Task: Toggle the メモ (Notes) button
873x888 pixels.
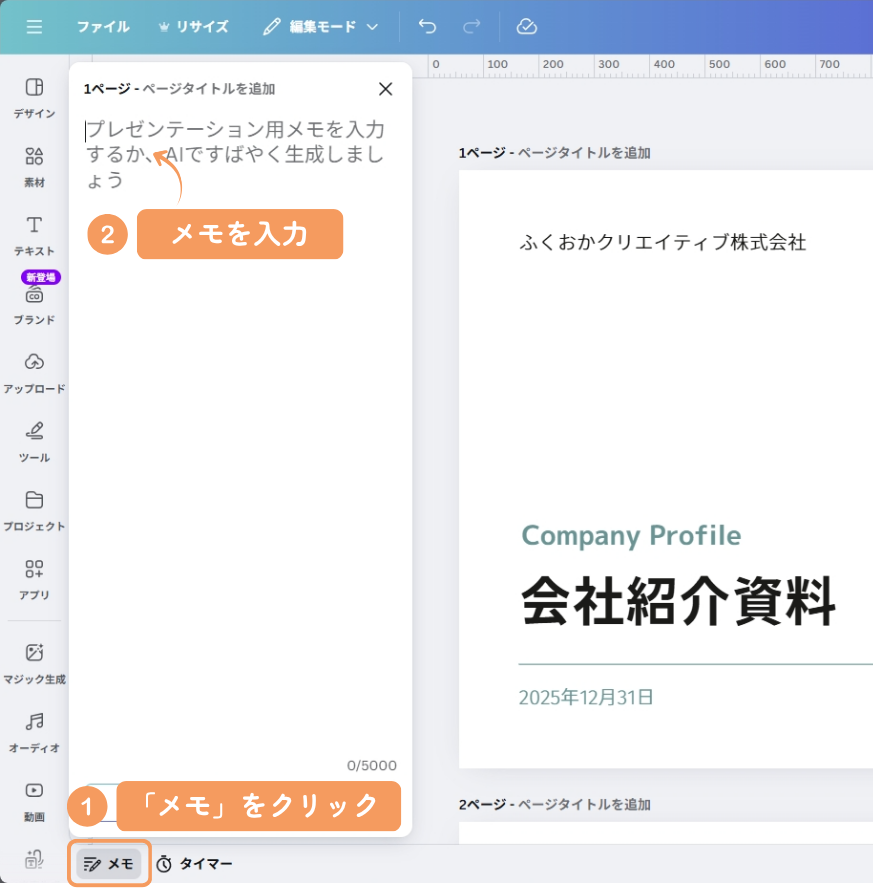Action: (x=109, y=863)
